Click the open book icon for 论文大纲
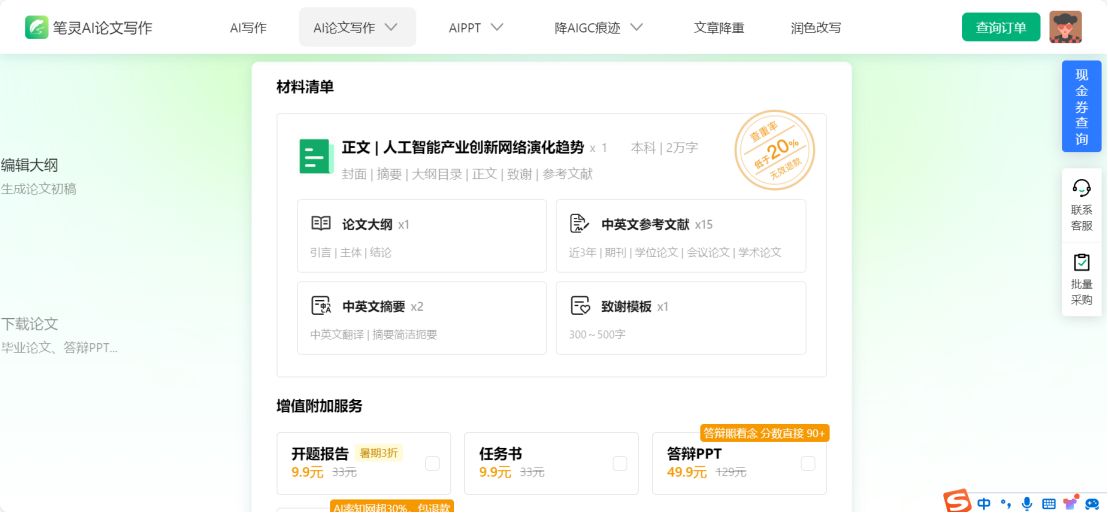 [x=321, y=224]
